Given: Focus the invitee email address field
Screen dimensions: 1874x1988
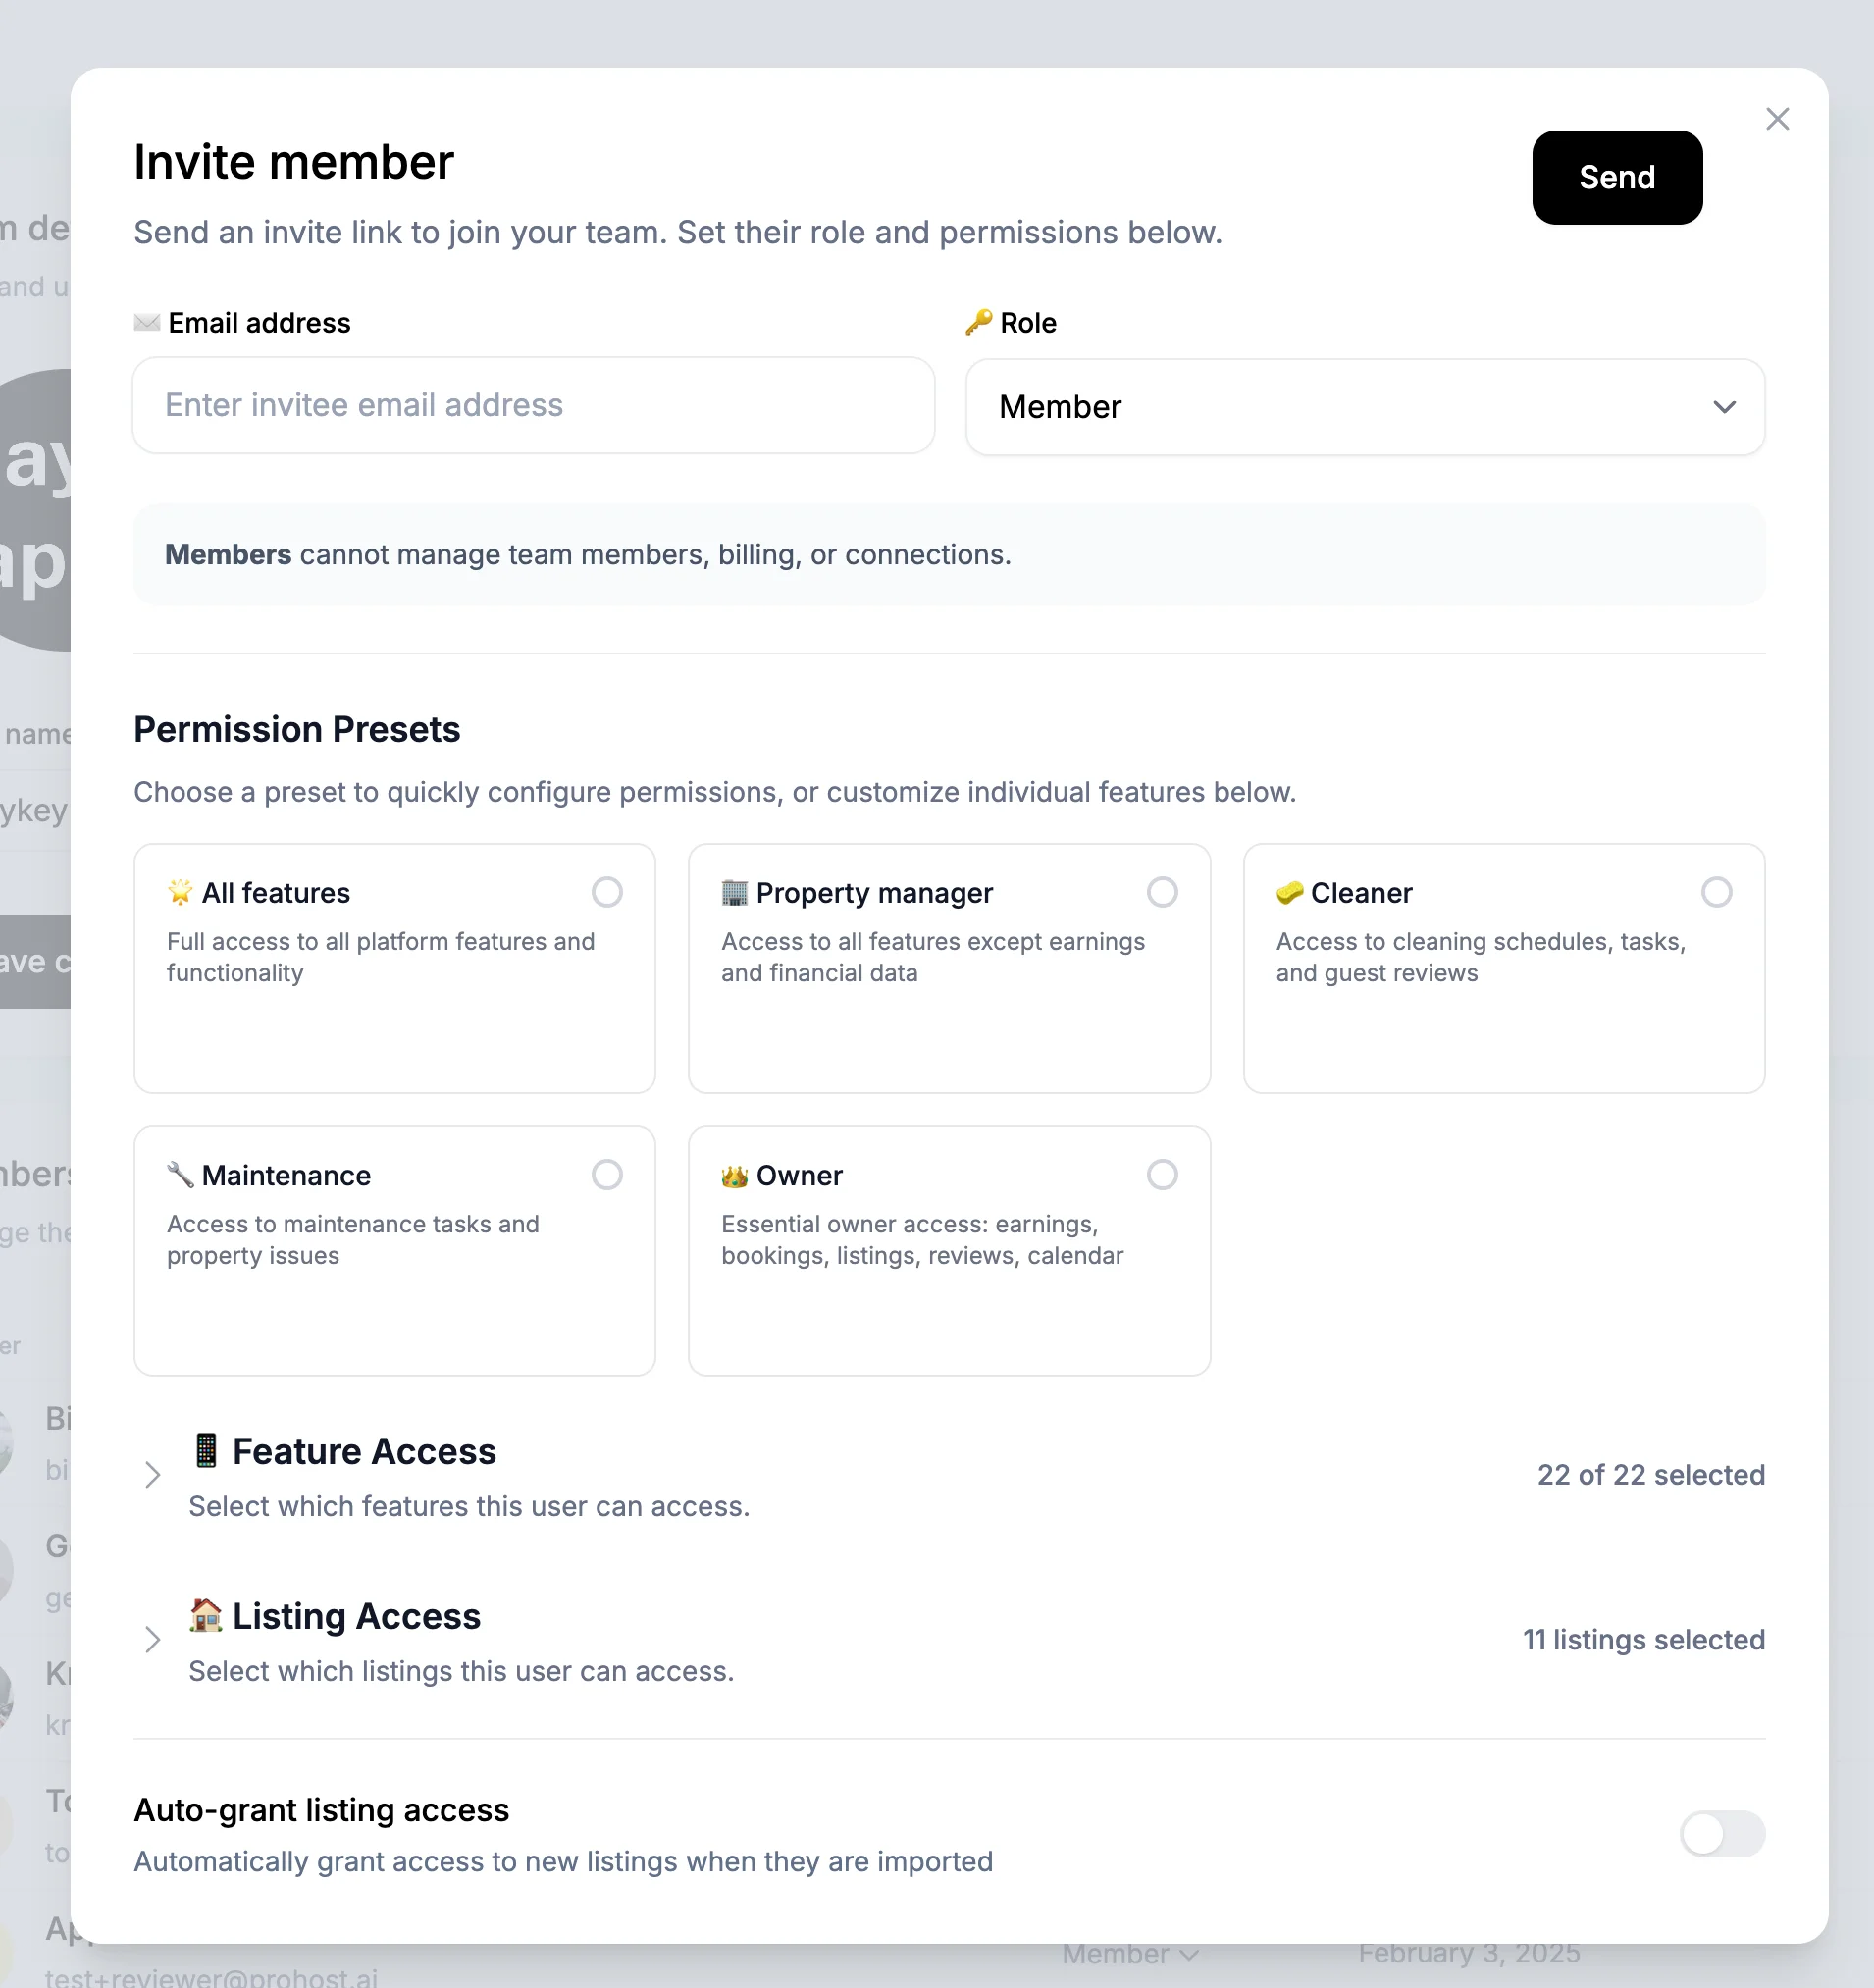Looking at the screenshot, I should pyautogui.click(x=534, y=405).
